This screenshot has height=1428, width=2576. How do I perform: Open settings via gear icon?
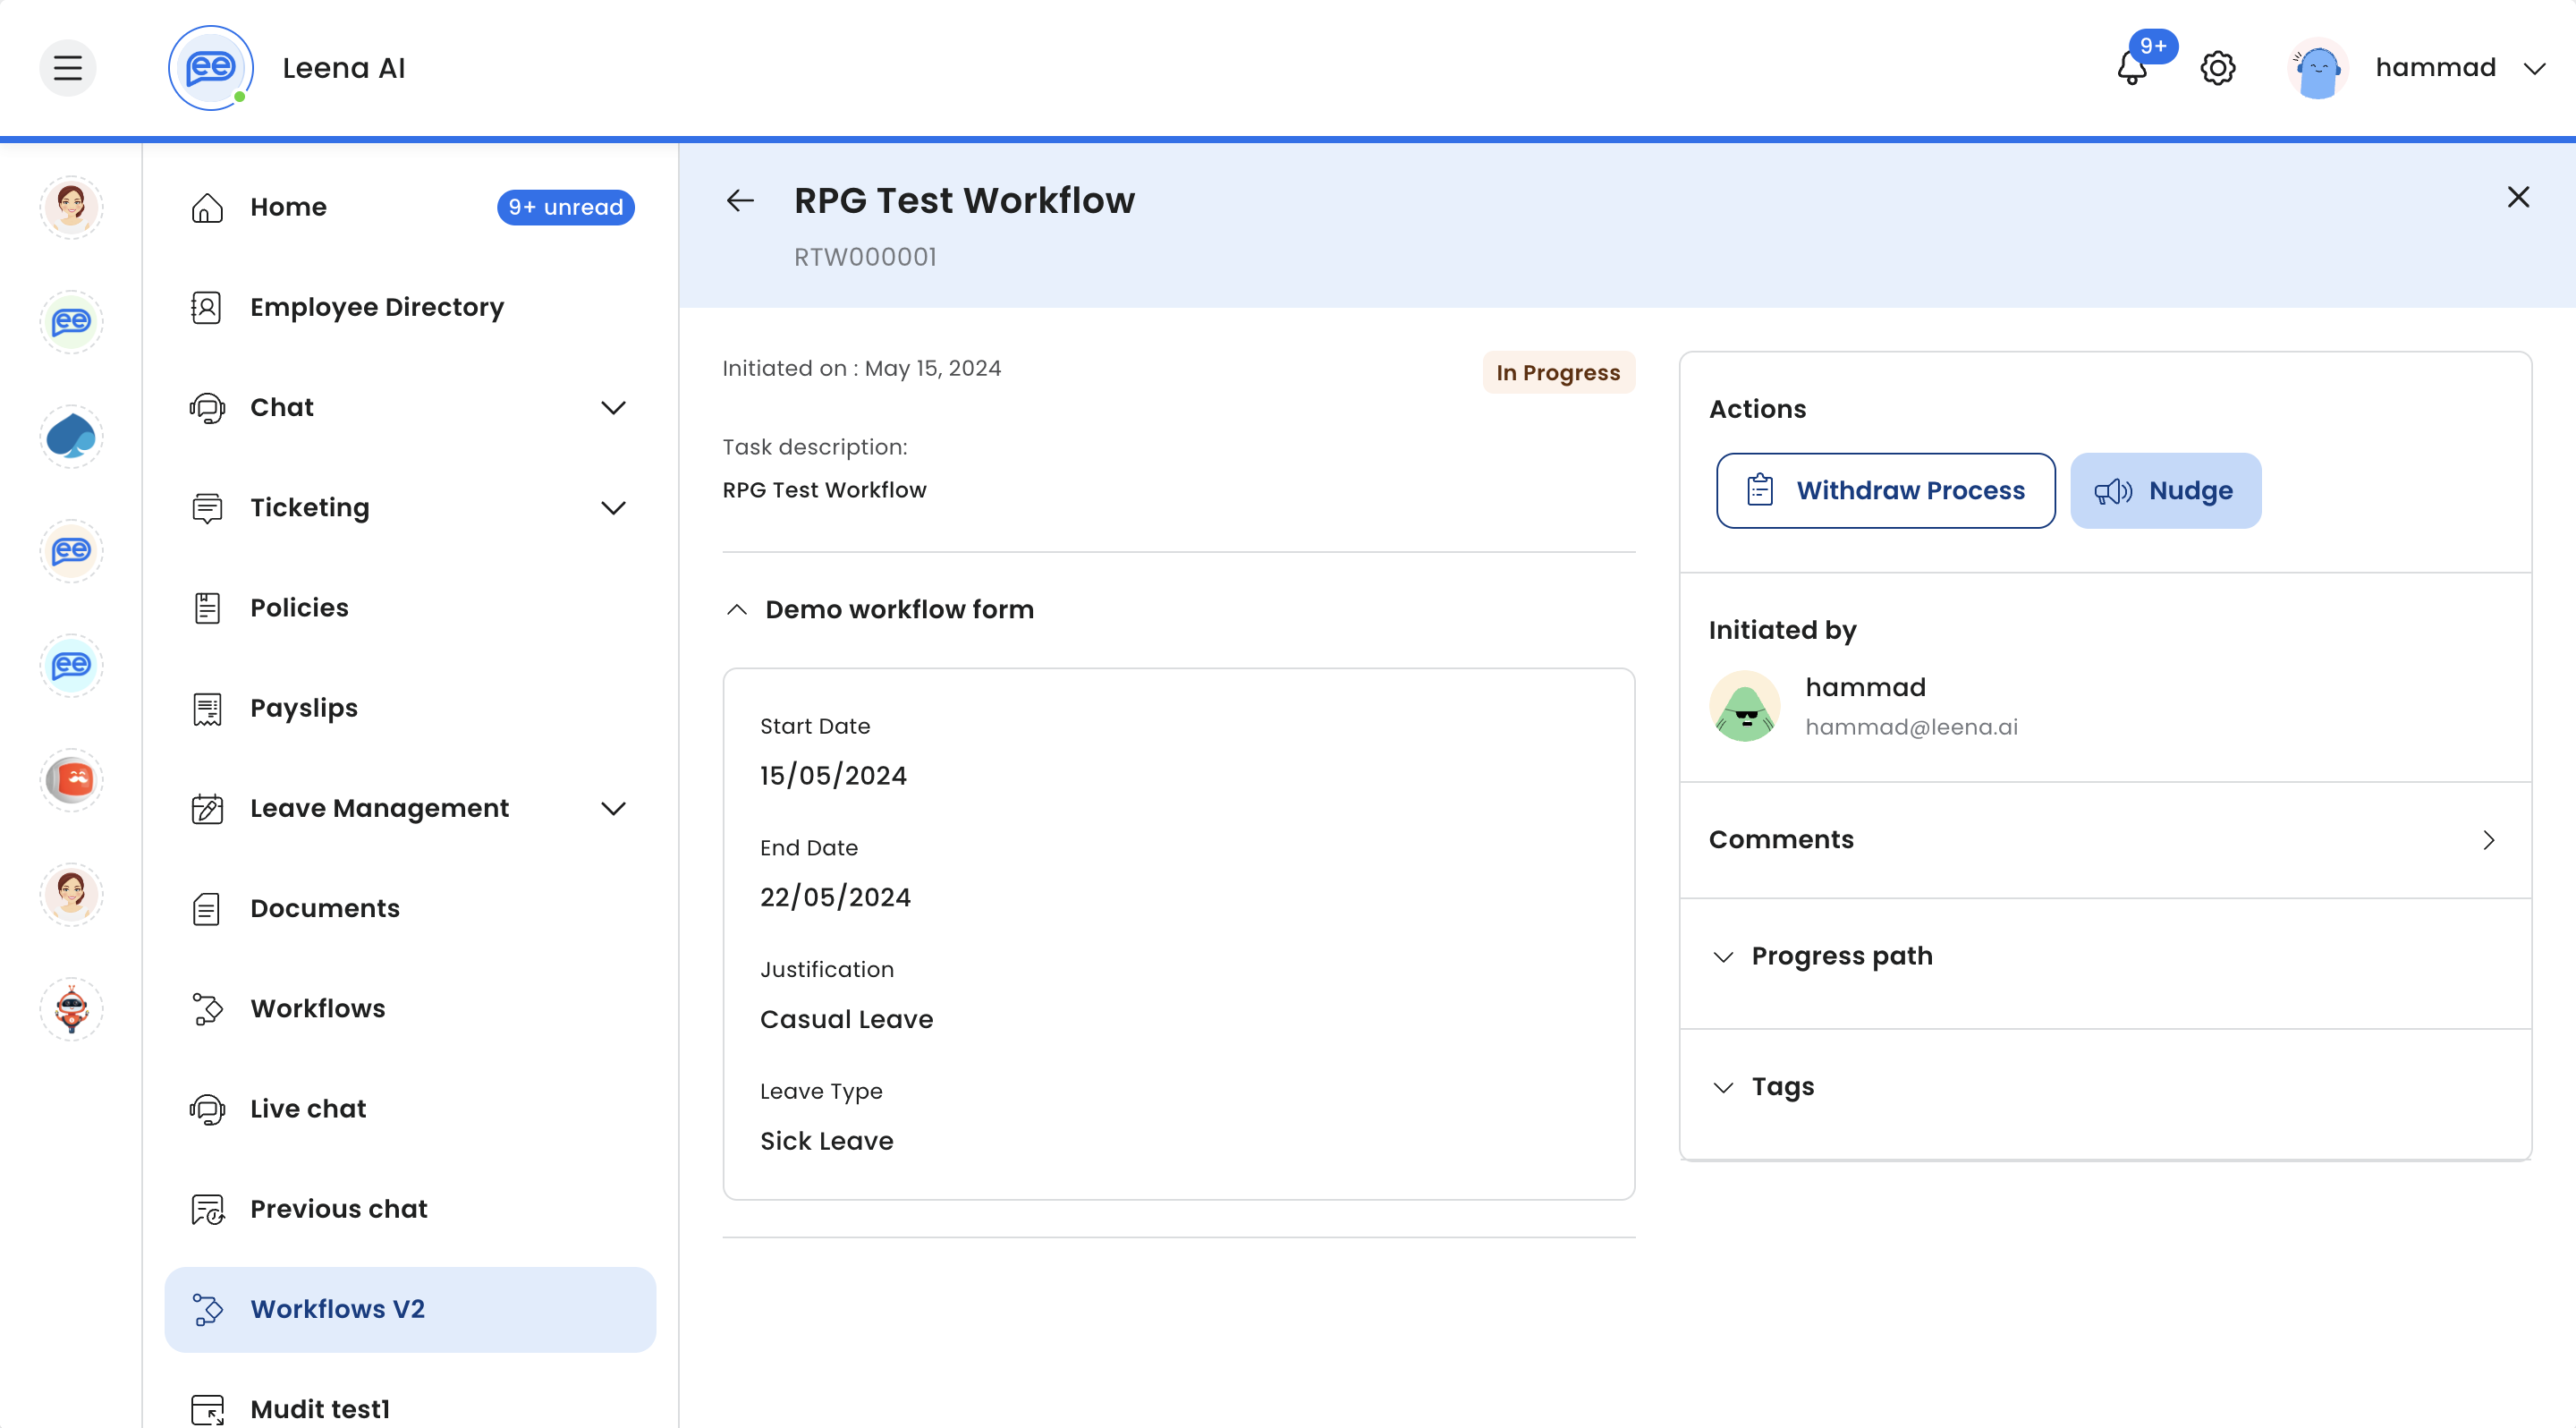point(2217,68)
